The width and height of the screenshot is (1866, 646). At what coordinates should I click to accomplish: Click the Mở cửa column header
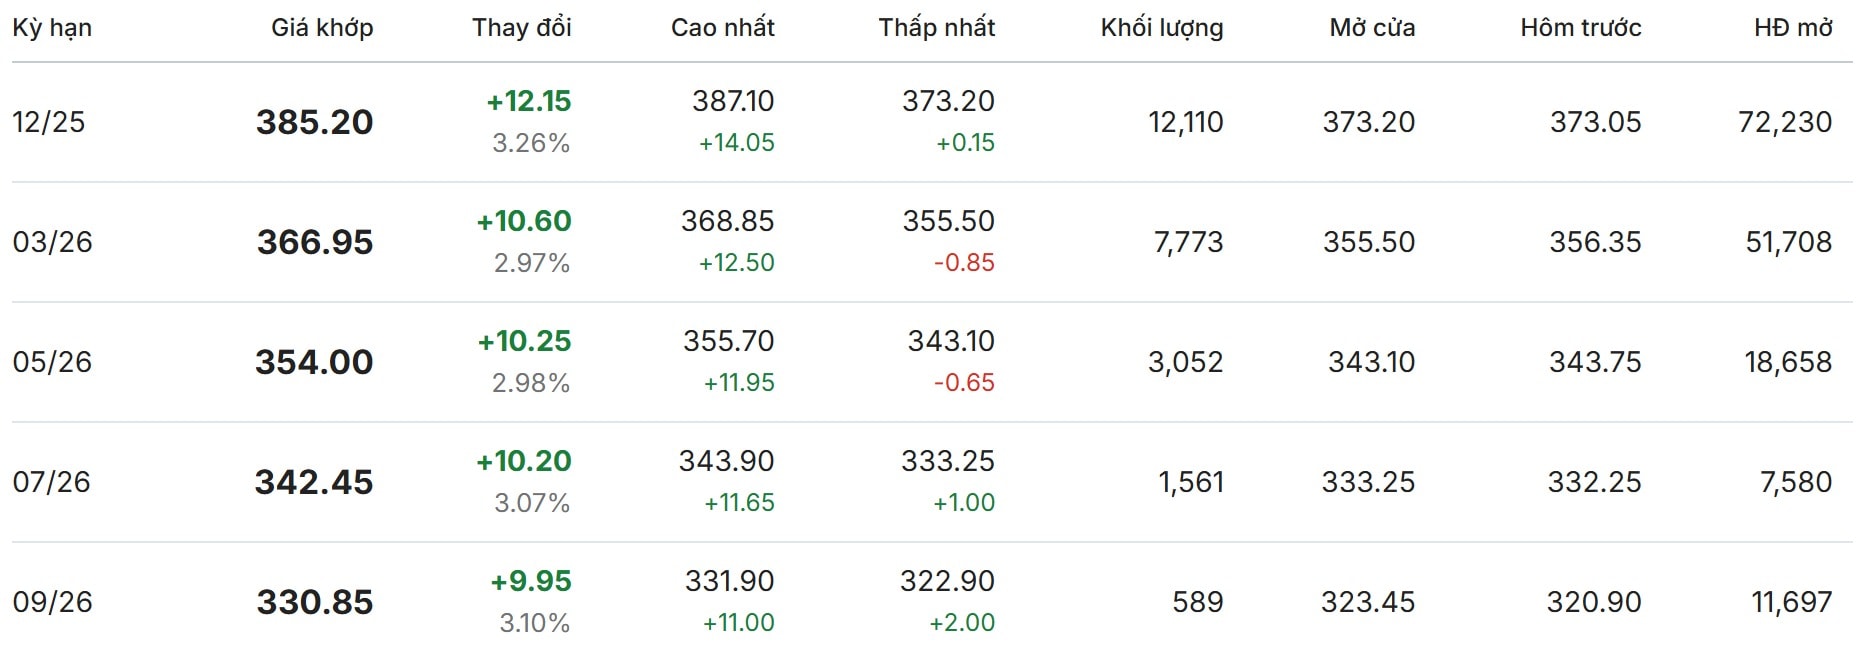pos(1372,28)
